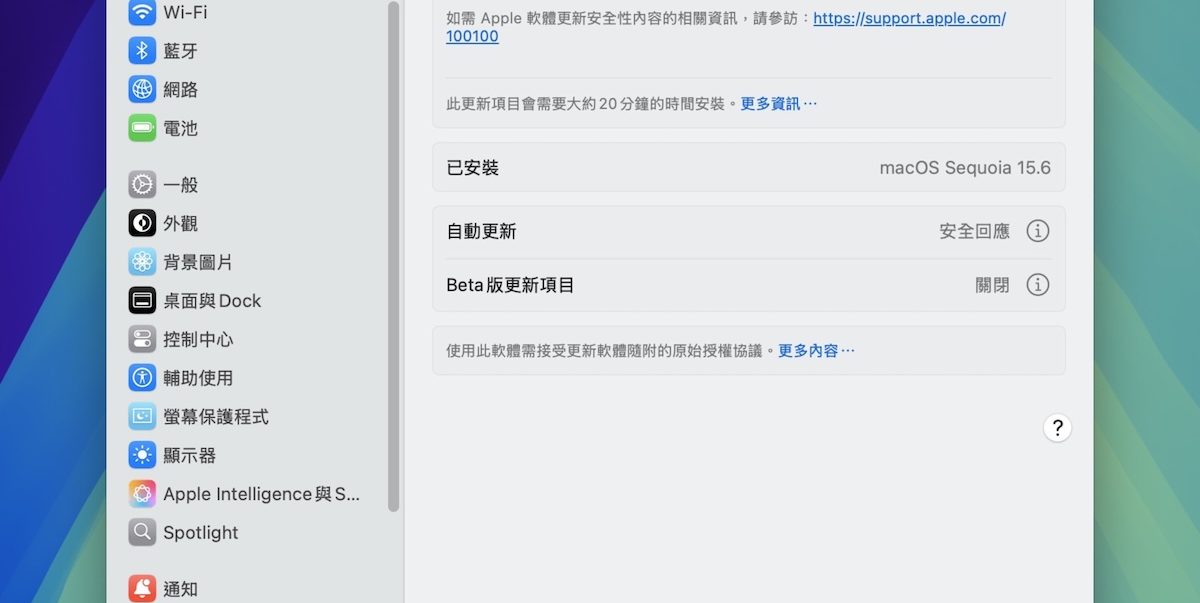The width and height of the screenshot is (1200, 603).
Task: Click the Wi-Fi icon in sidebar
Action: (x=142, y=12)
